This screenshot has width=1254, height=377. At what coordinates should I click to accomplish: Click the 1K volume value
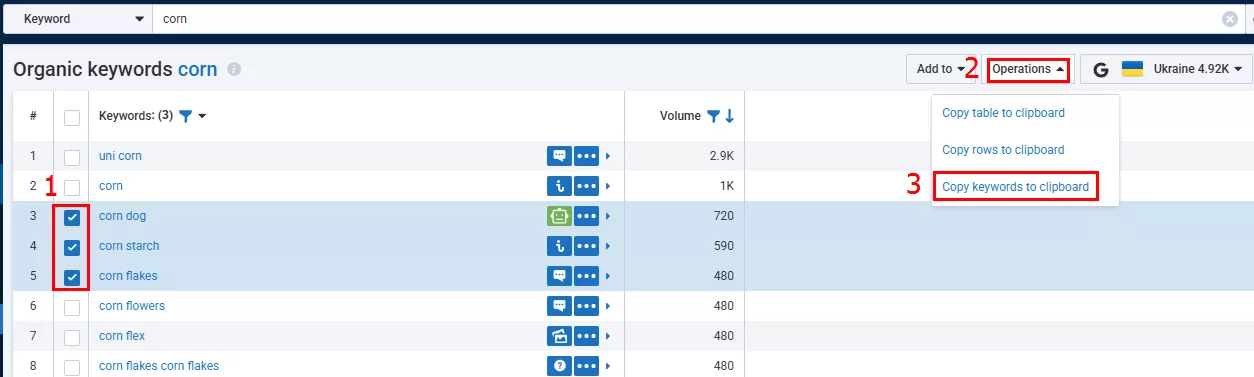[726, 186]
